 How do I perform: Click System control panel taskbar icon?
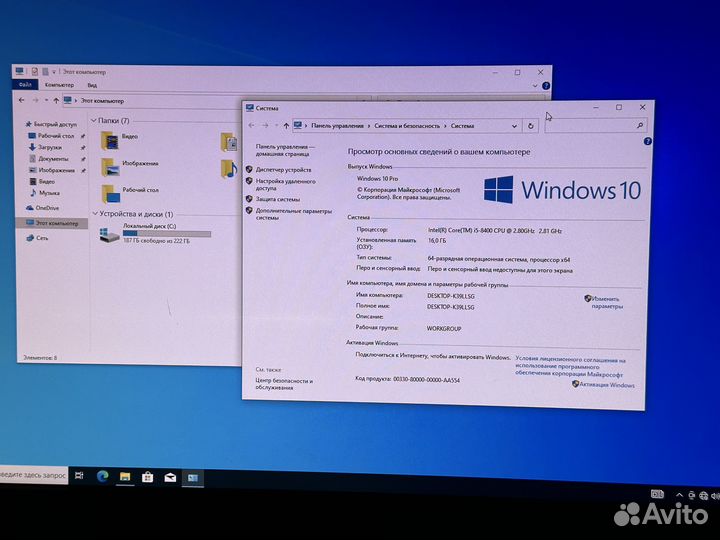(x=193, y=478)
